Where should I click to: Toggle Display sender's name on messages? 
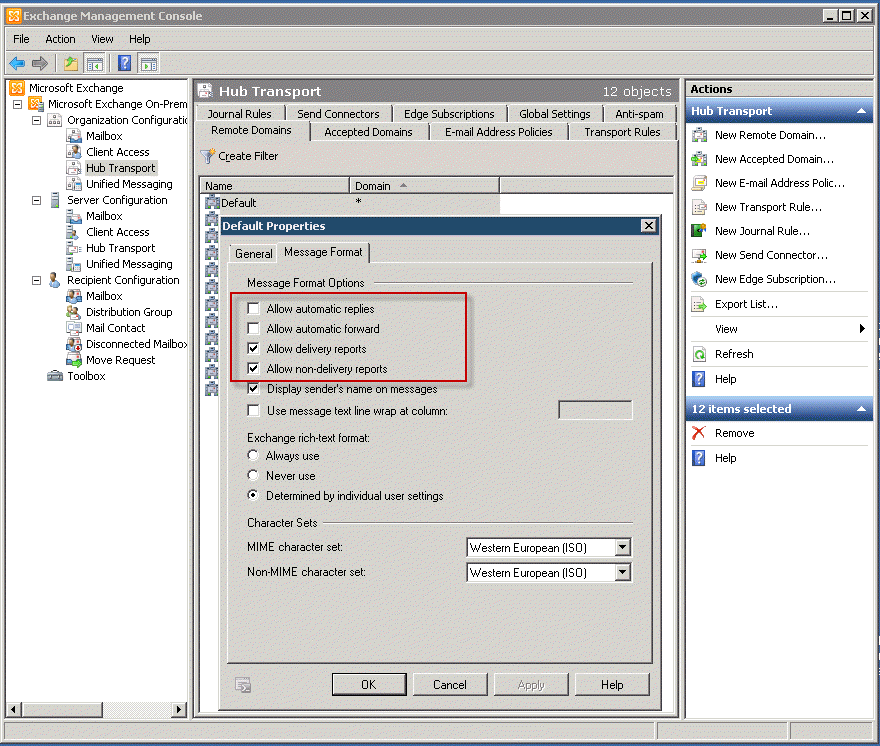tap(254, 388)
